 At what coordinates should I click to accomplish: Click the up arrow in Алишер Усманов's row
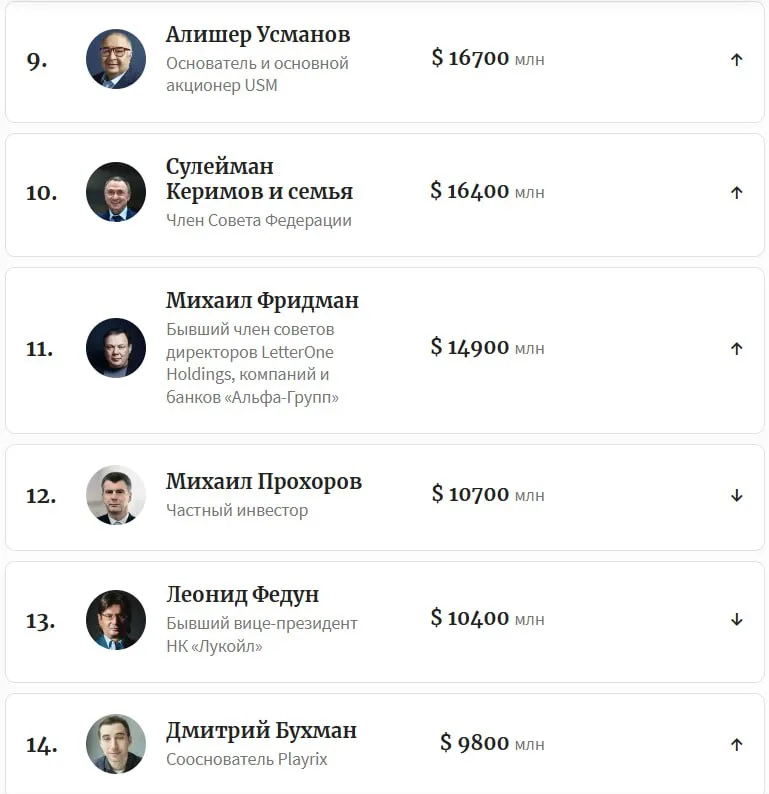tap(736, 60)
